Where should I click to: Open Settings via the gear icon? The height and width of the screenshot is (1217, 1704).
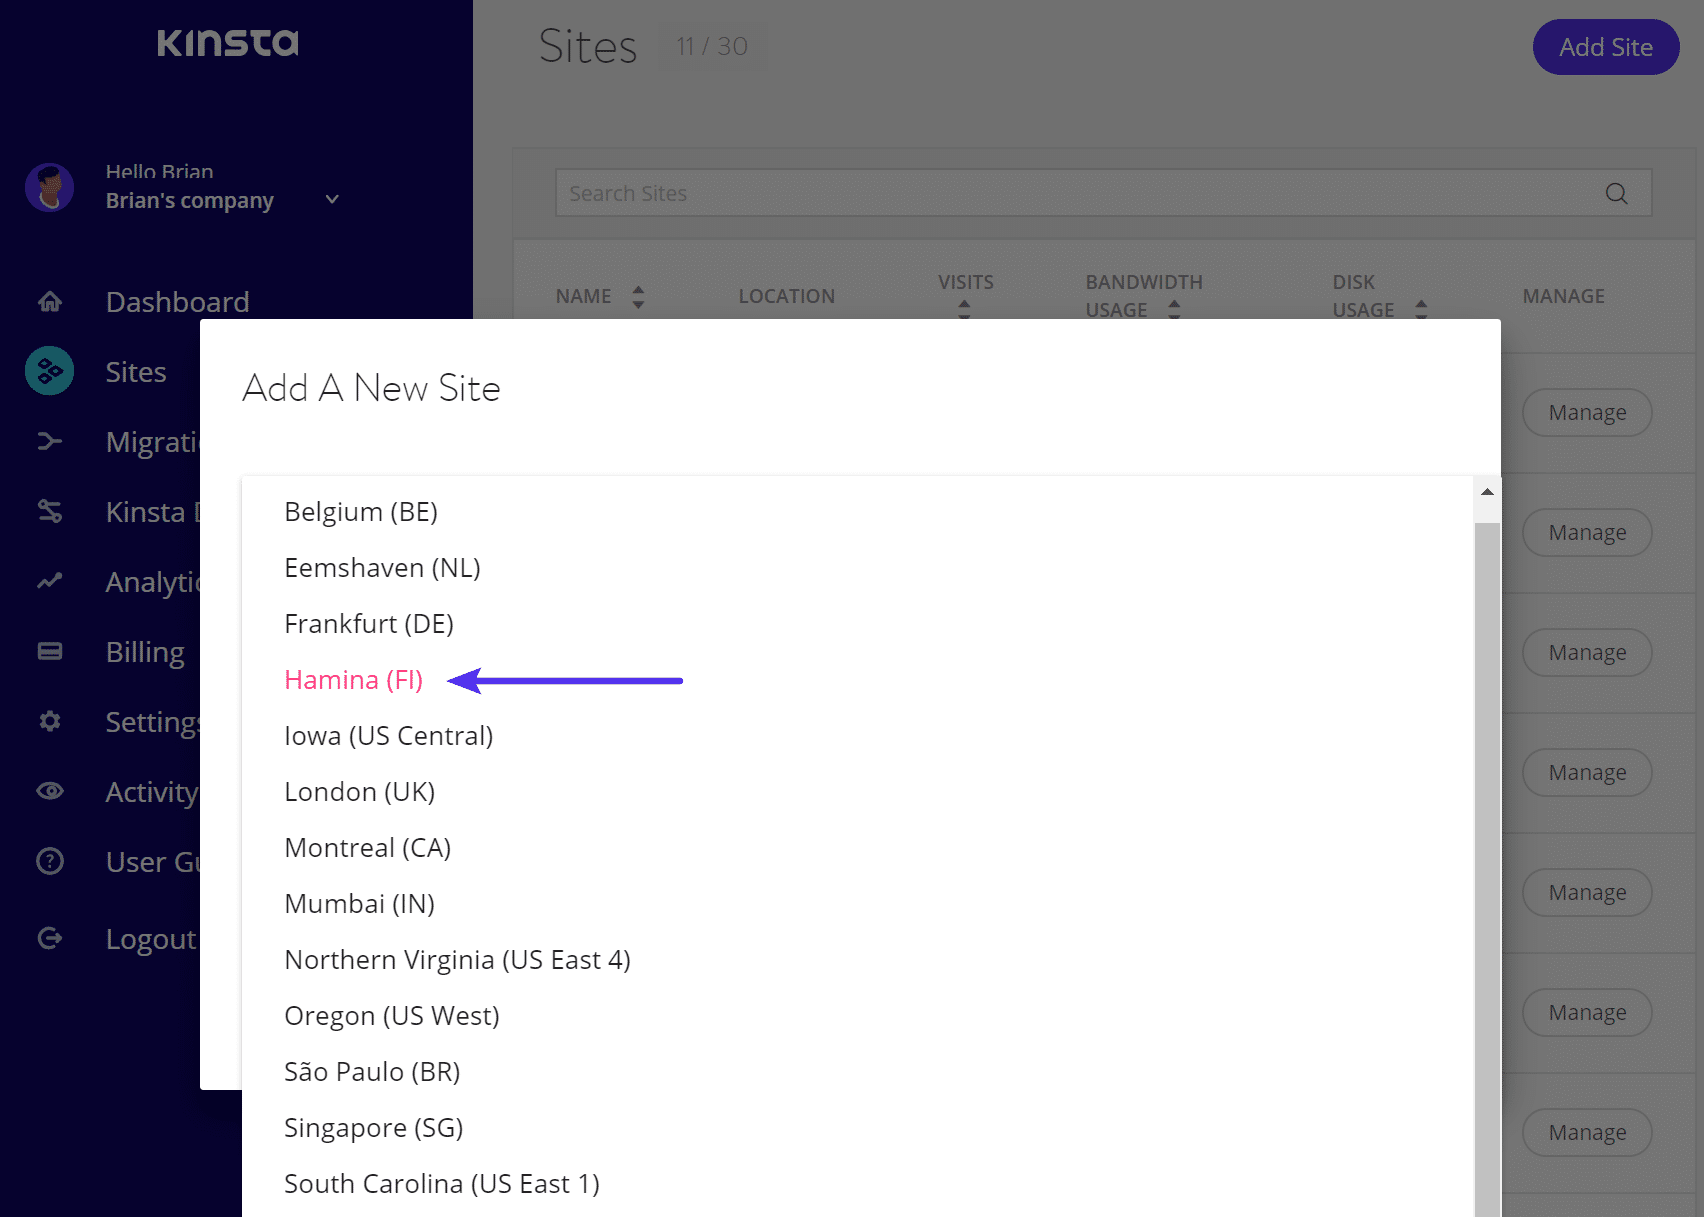(x=50, y=721)
